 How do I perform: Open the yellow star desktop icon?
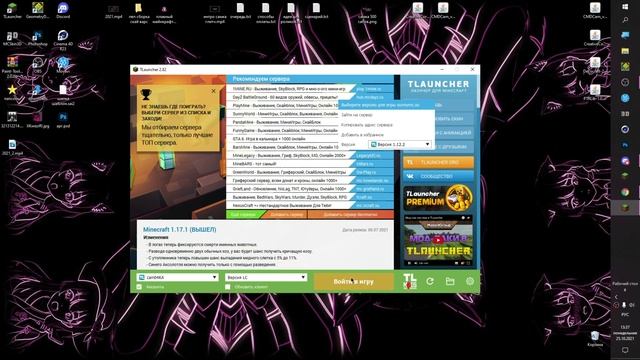pyautogui.click(x=12, y=92)
